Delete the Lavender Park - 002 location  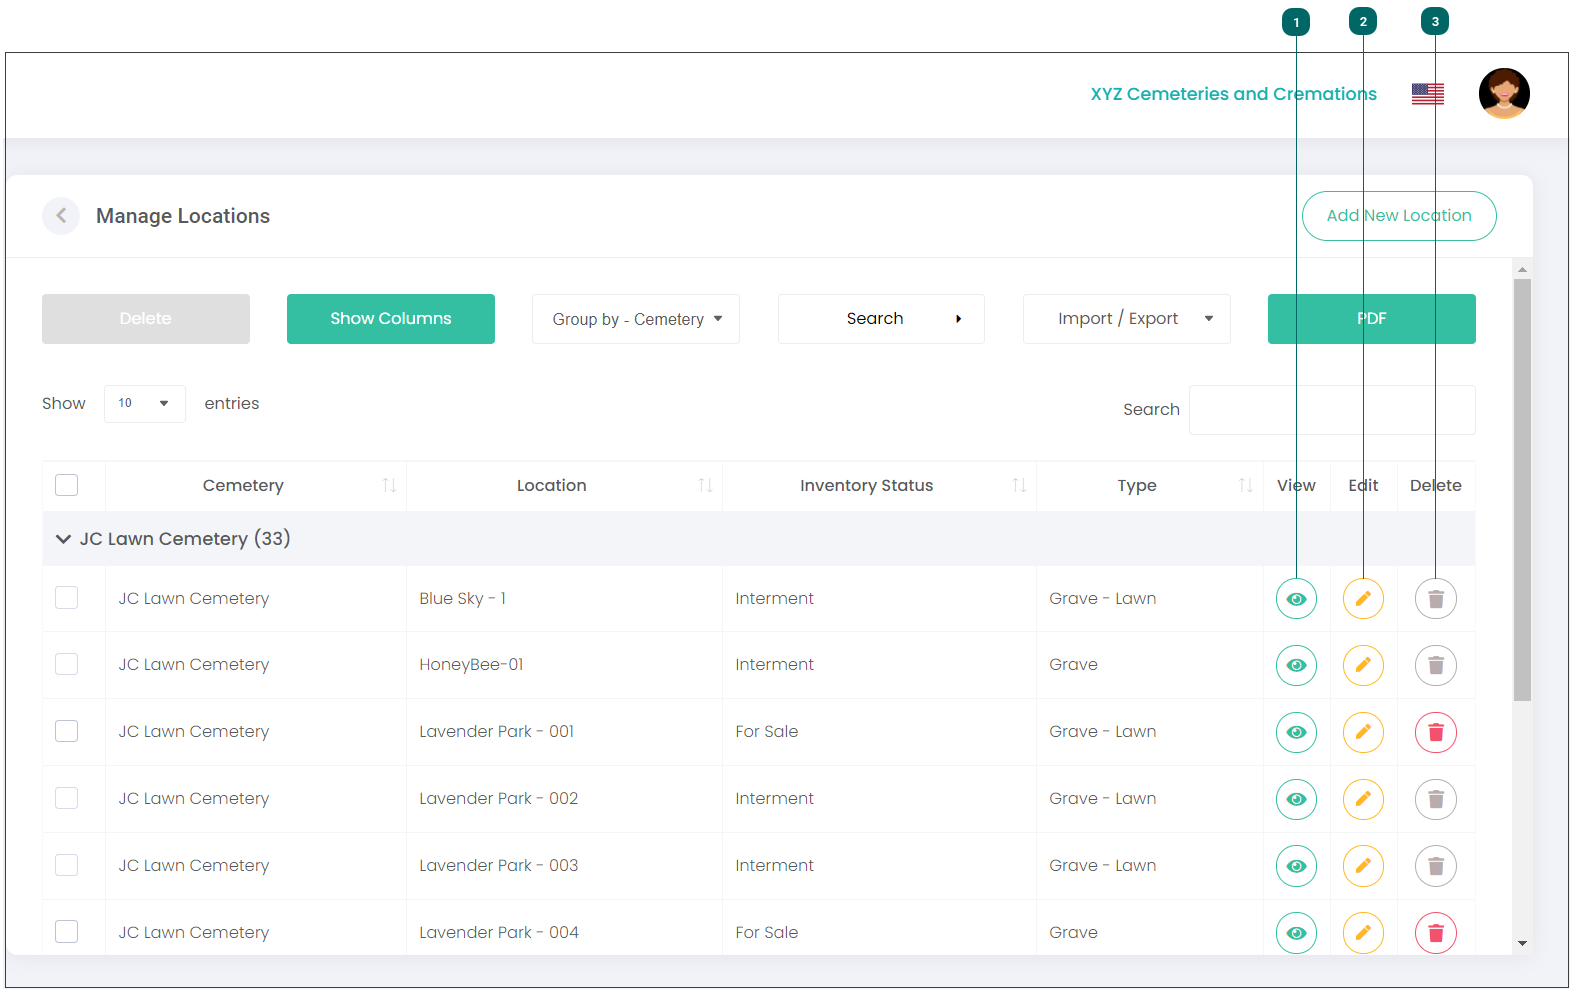[x=1436, y=799]
